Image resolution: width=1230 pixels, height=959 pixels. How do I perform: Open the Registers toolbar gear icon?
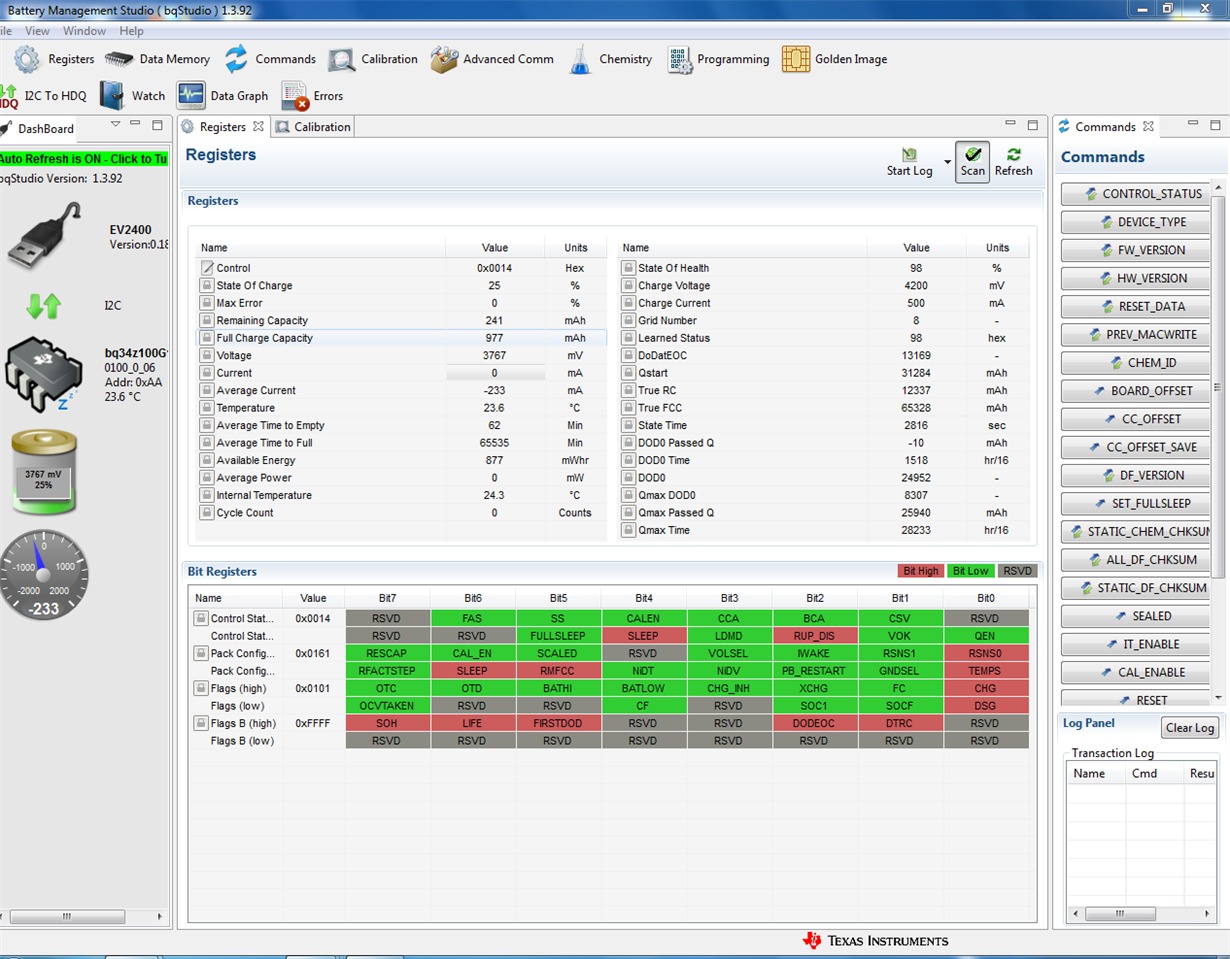(27, 59)
